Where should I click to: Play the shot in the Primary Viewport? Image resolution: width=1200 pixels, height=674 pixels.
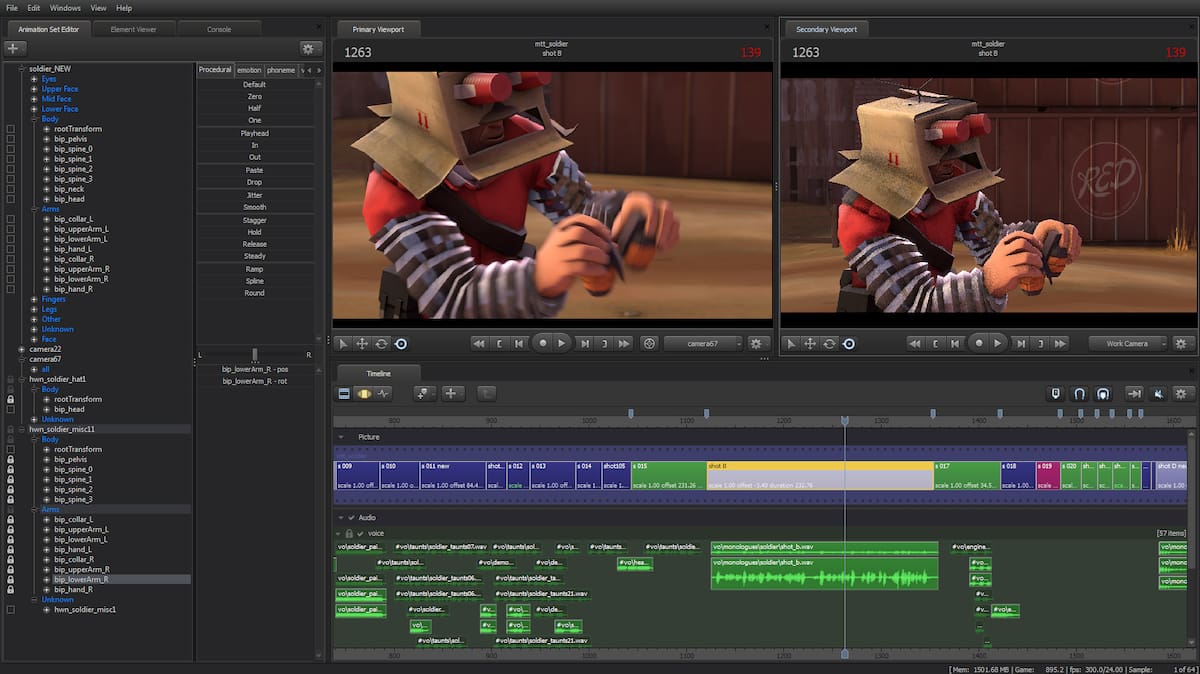562,343
